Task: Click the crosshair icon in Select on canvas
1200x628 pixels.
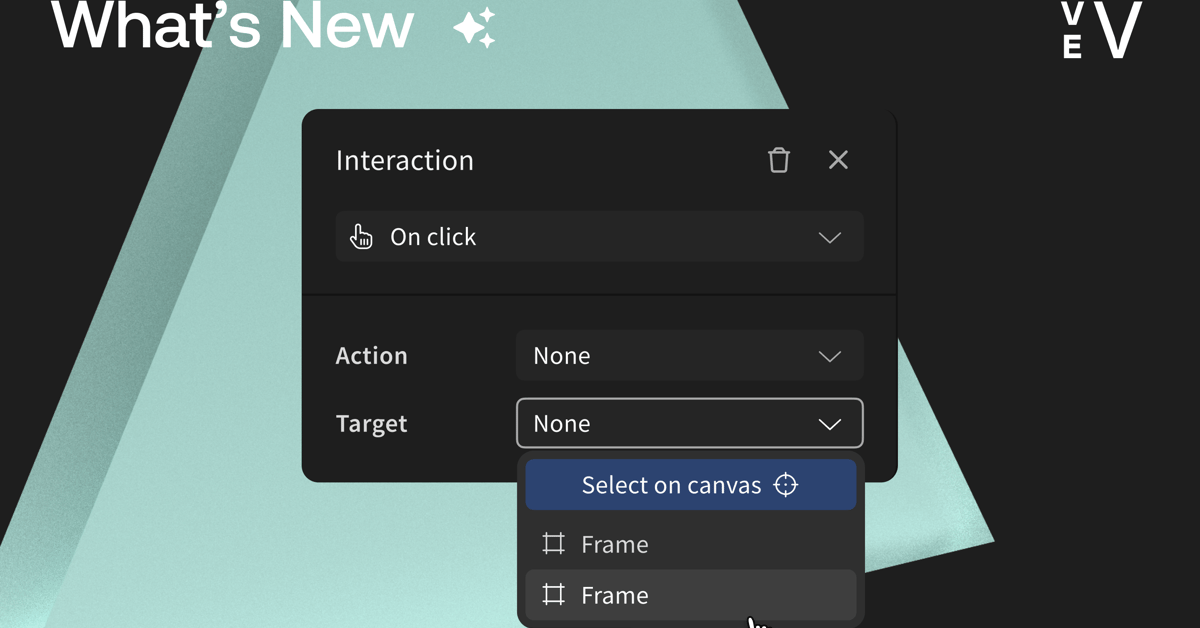Action: point(787,484)
